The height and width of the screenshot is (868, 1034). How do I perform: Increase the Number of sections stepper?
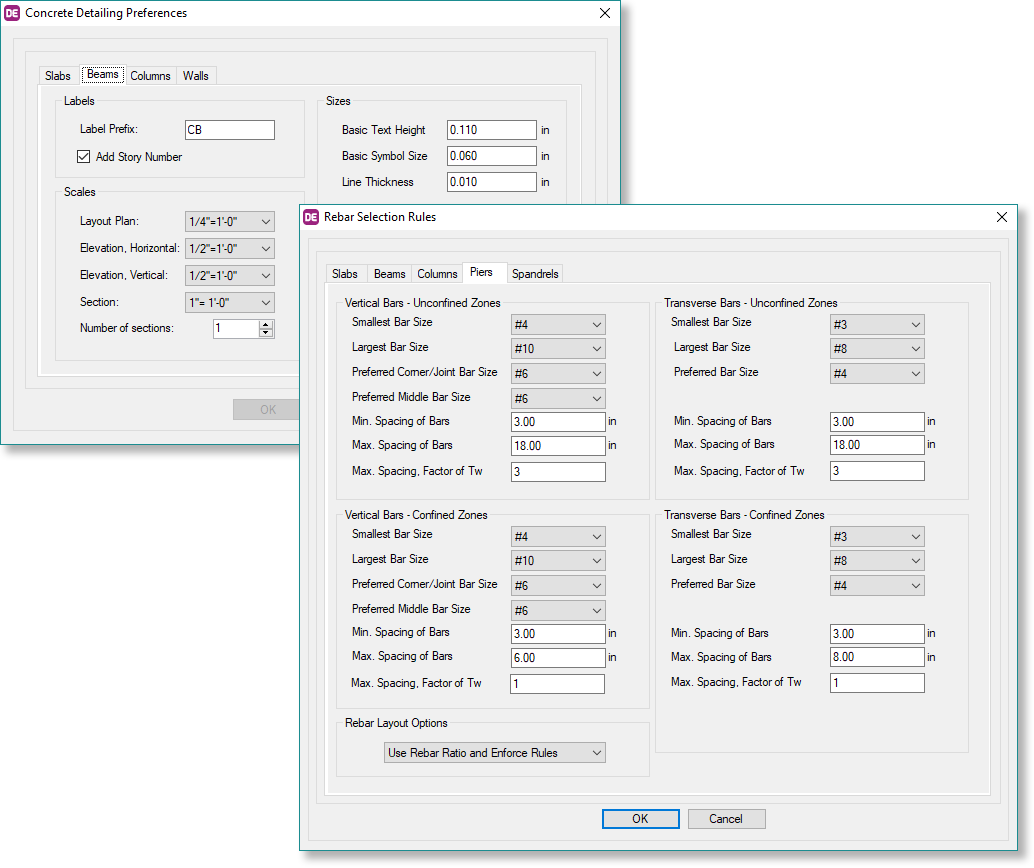(x=265, y=324)
